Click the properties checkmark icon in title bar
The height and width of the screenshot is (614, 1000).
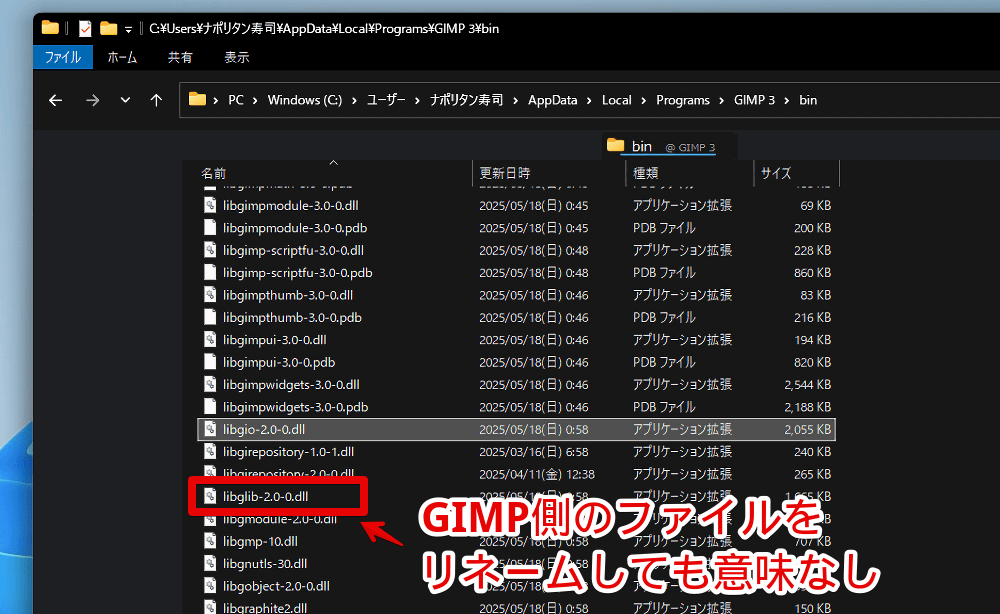point(85,29)
